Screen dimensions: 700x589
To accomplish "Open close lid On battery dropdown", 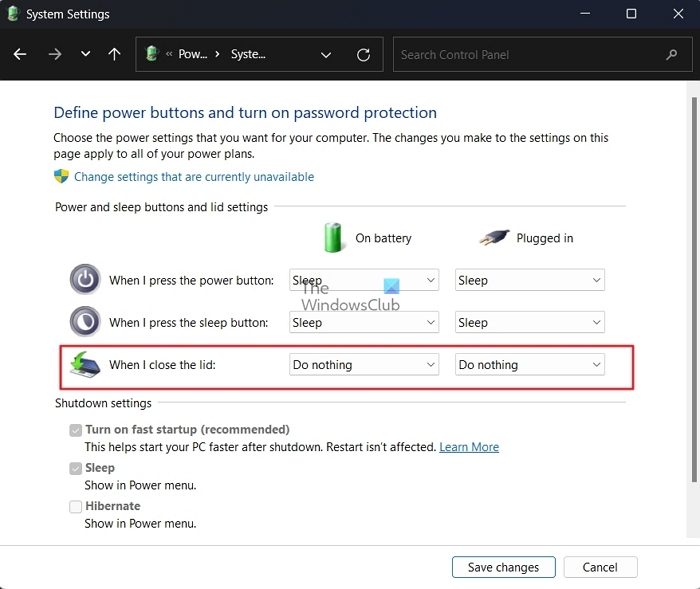I will click(x=364, y=365).
